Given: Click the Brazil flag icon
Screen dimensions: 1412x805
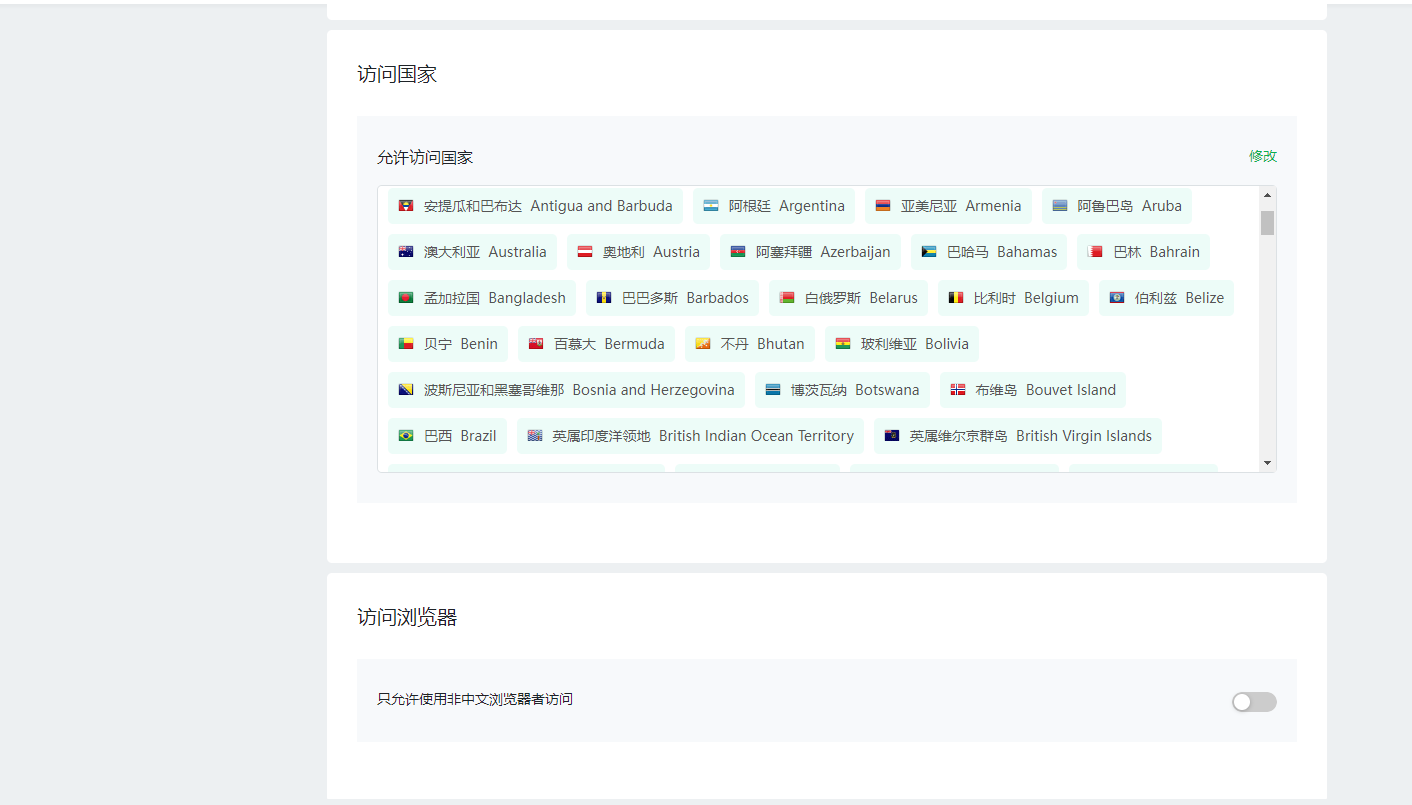Looking at the screenshot, I should tap(406, 436).
